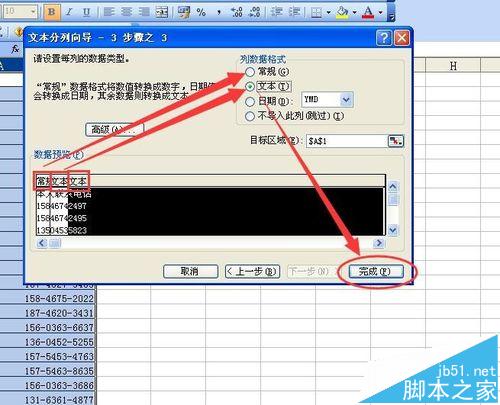This screenshot has width=500, height=405.
Task: Click preview vertical scrollbar up arrow
Action: (x=393, y=187)
